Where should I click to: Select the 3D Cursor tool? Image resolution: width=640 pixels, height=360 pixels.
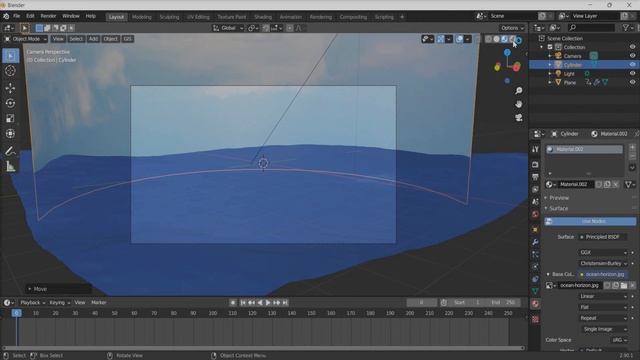[11, 71]
